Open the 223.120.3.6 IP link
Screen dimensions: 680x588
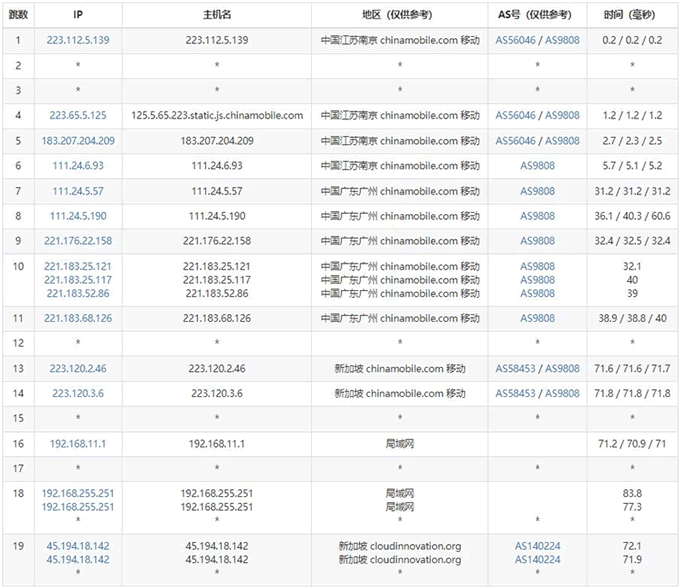78,394
